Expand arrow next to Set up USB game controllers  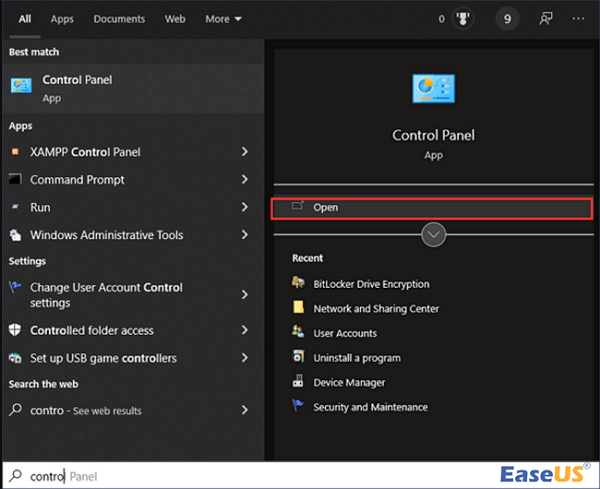point(245,358)
